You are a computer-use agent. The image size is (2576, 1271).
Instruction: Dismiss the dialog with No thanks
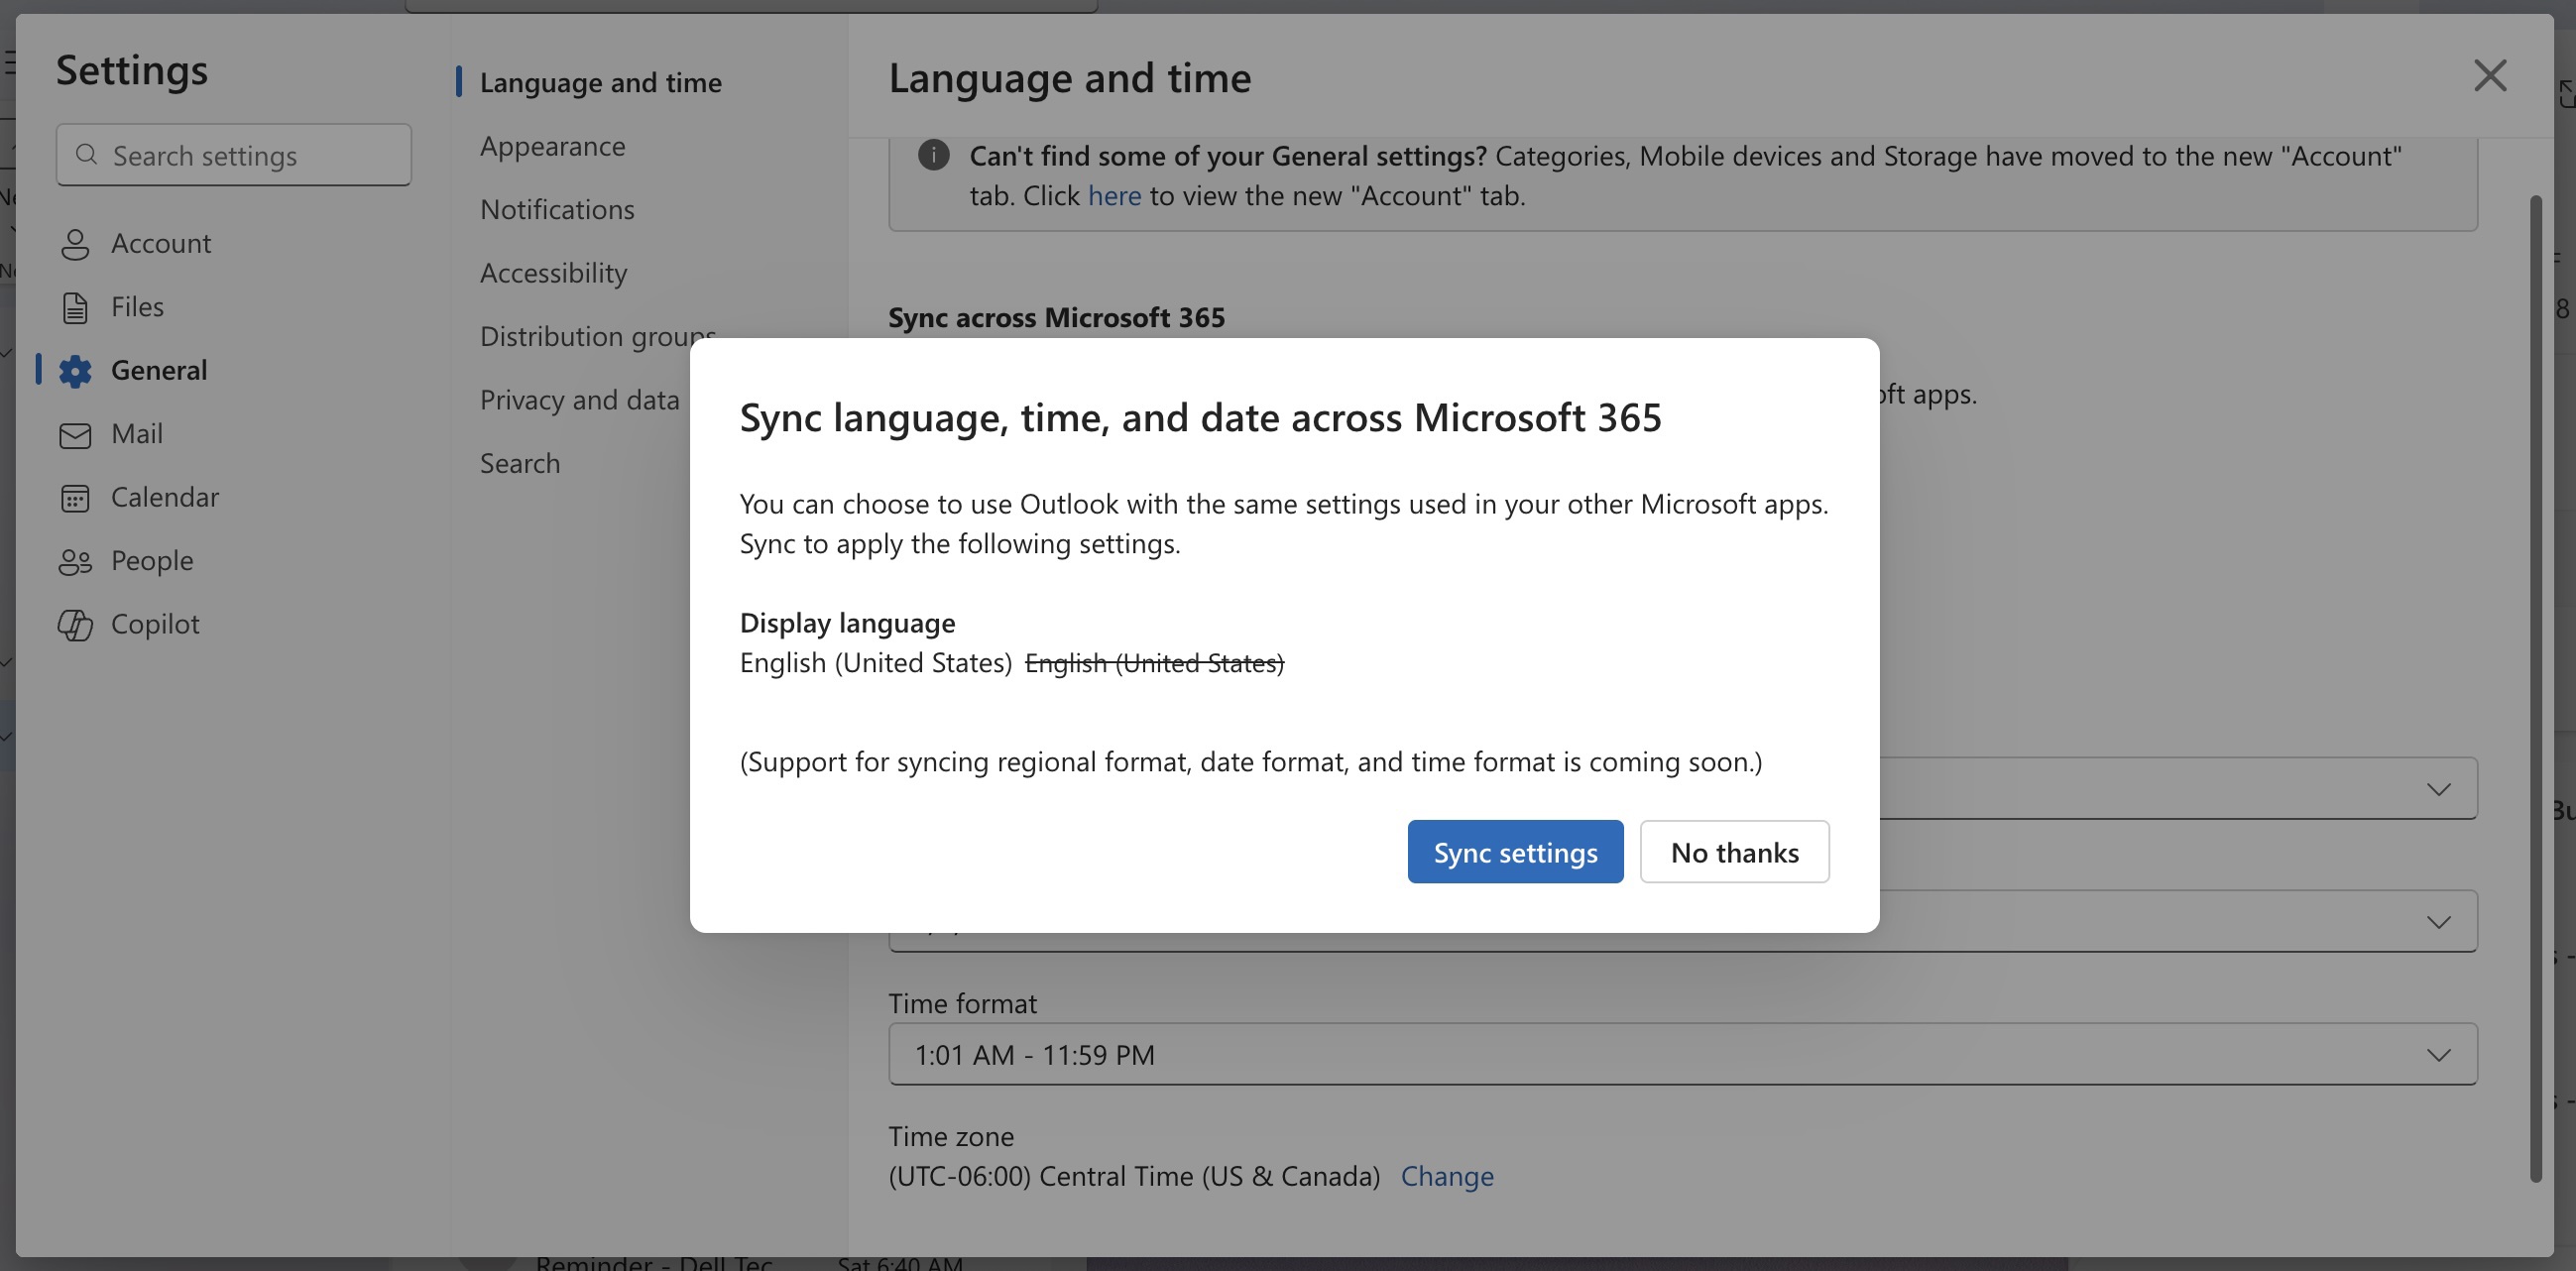click(1734, 851)
